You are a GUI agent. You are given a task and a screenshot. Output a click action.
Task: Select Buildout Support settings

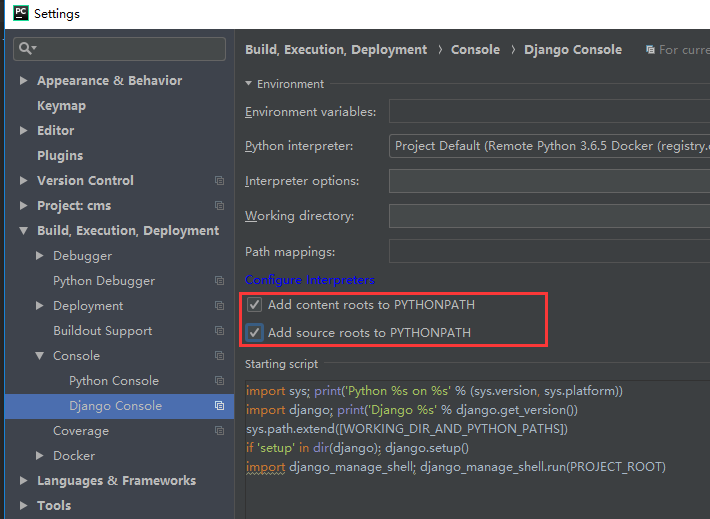102,331
